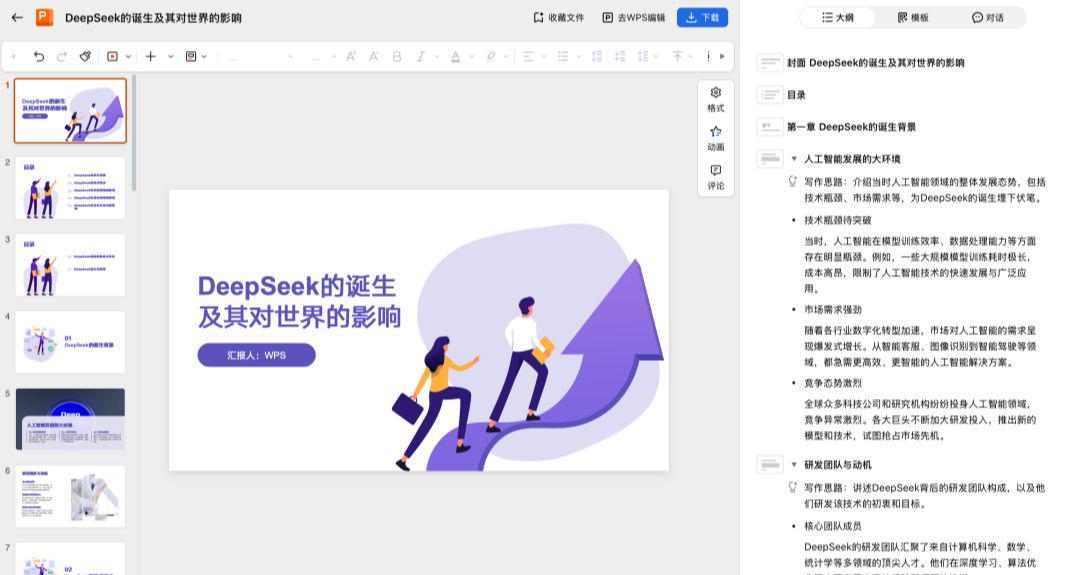The height and width of the screenshot is (575, 1080).
Task: Open the slide layout icon
Action: tap(191, 56)
